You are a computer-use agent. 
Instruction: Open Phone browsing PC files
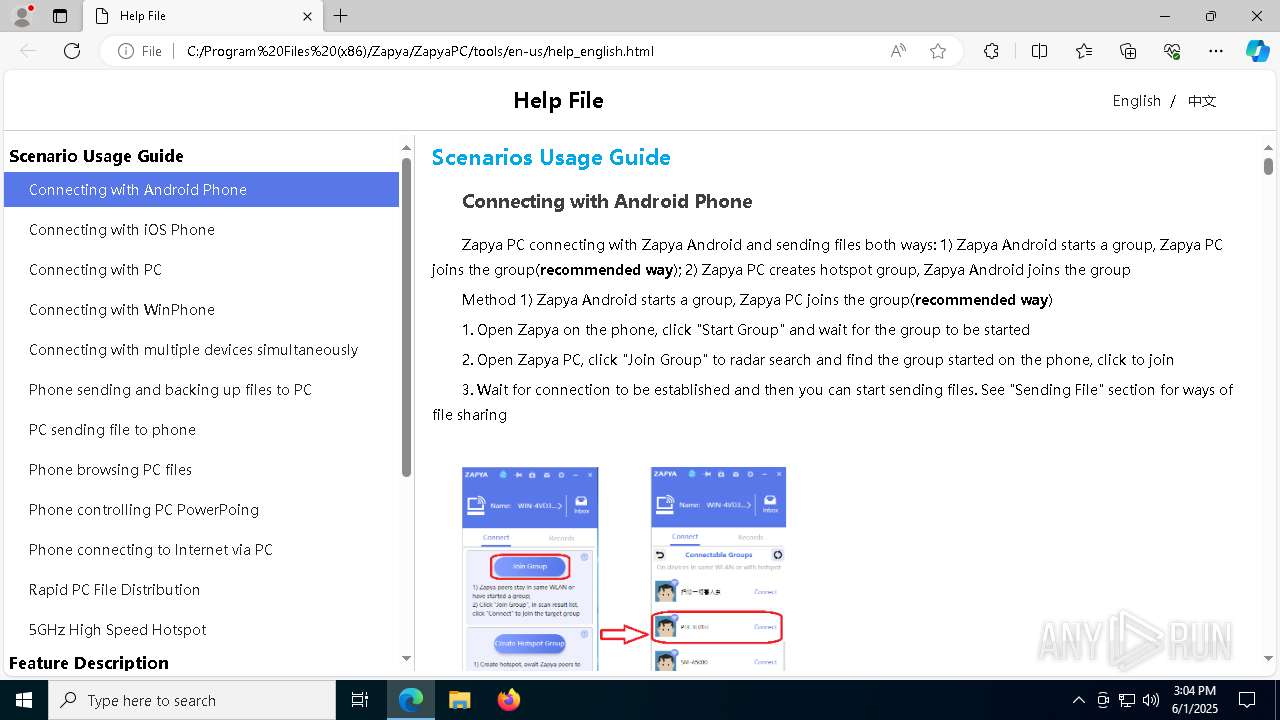coord(201,470)
